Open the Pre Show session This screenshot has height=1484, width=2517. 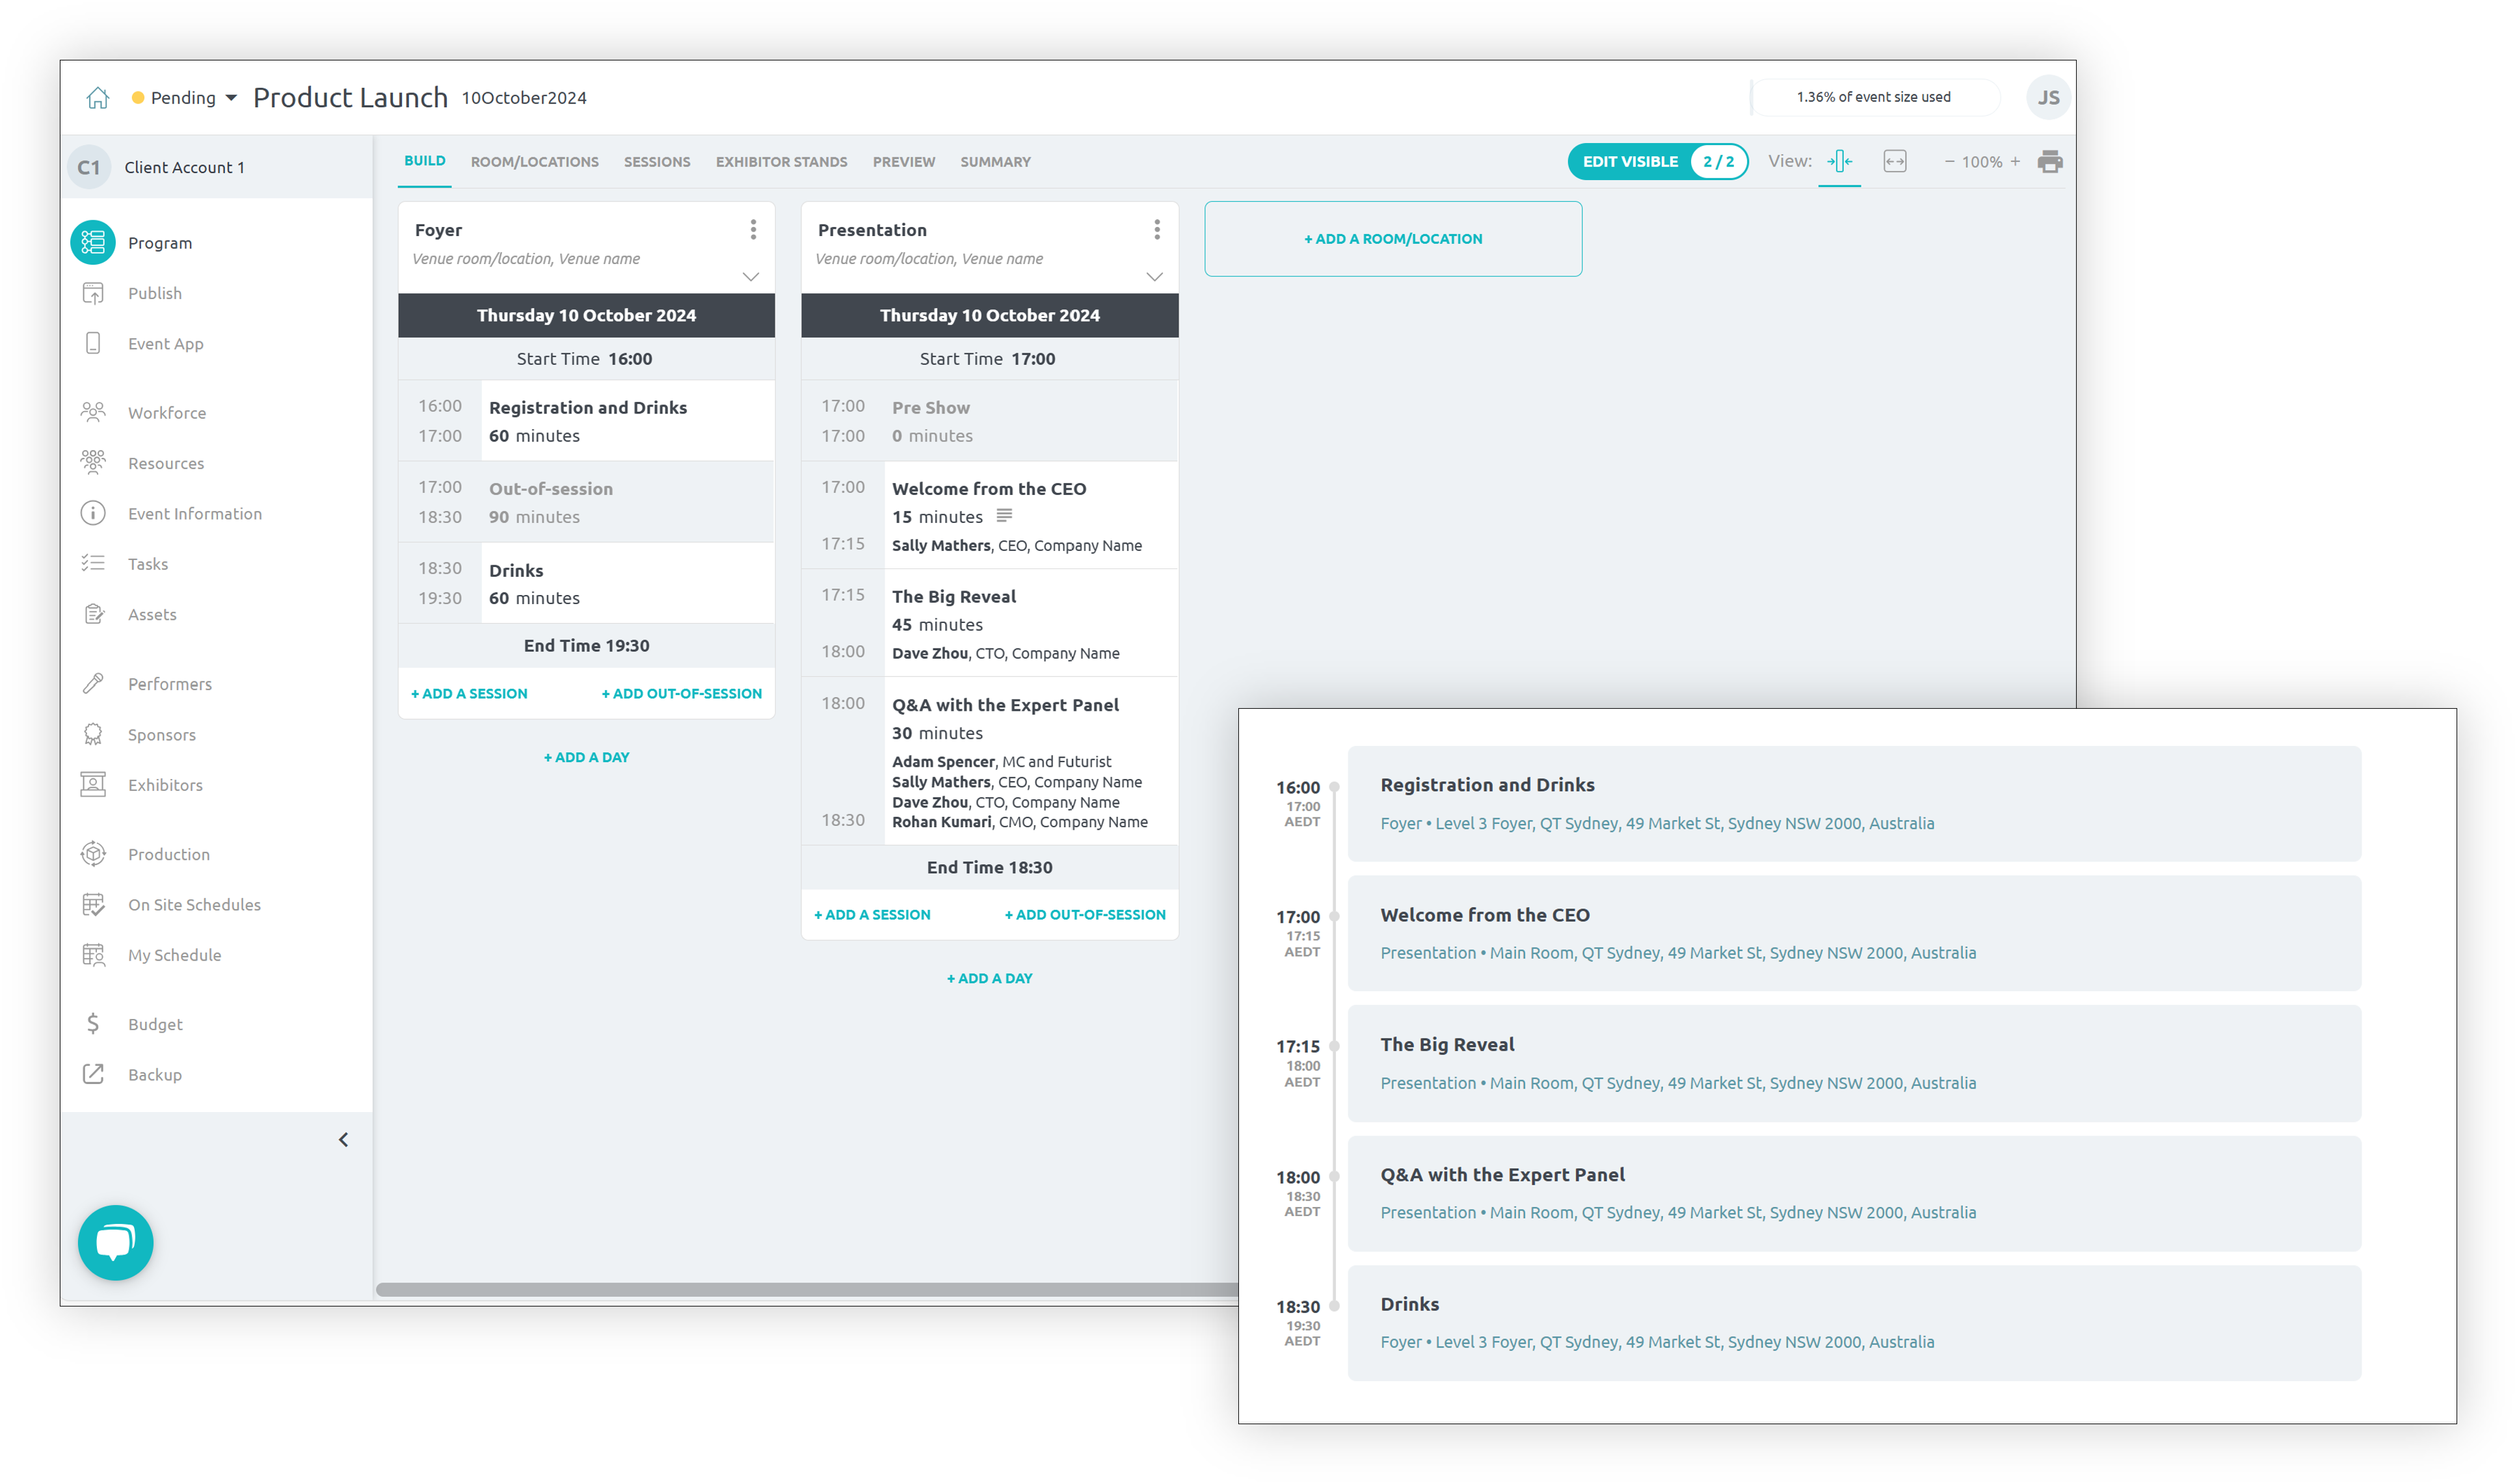coord(989,421)
